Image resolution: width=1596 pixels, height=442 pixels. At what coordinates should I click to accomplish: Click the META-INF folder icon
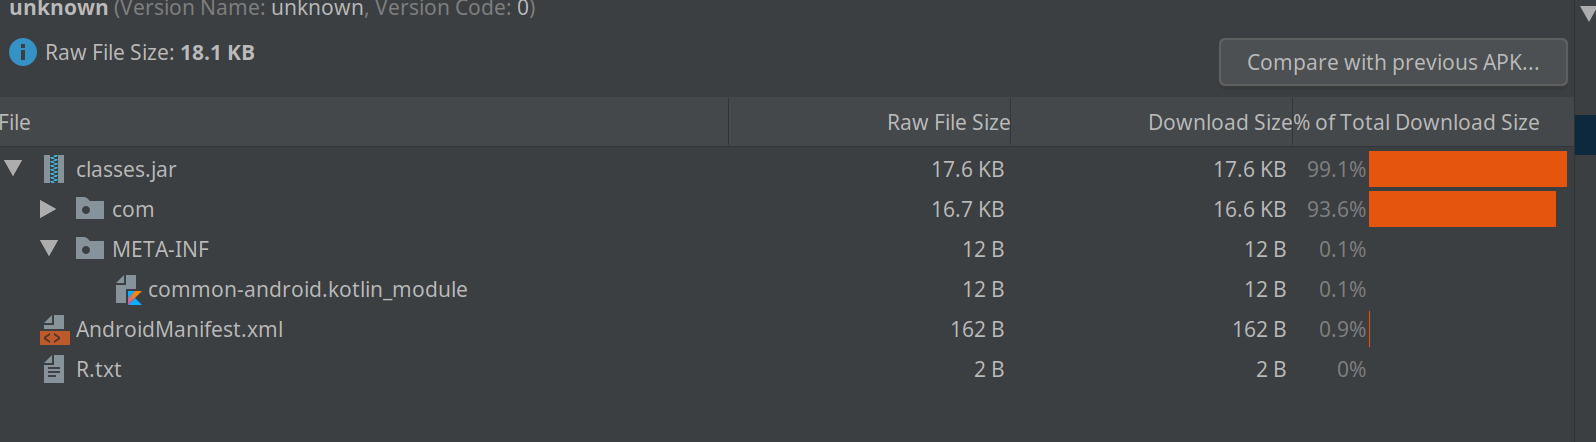coord(90,249)
